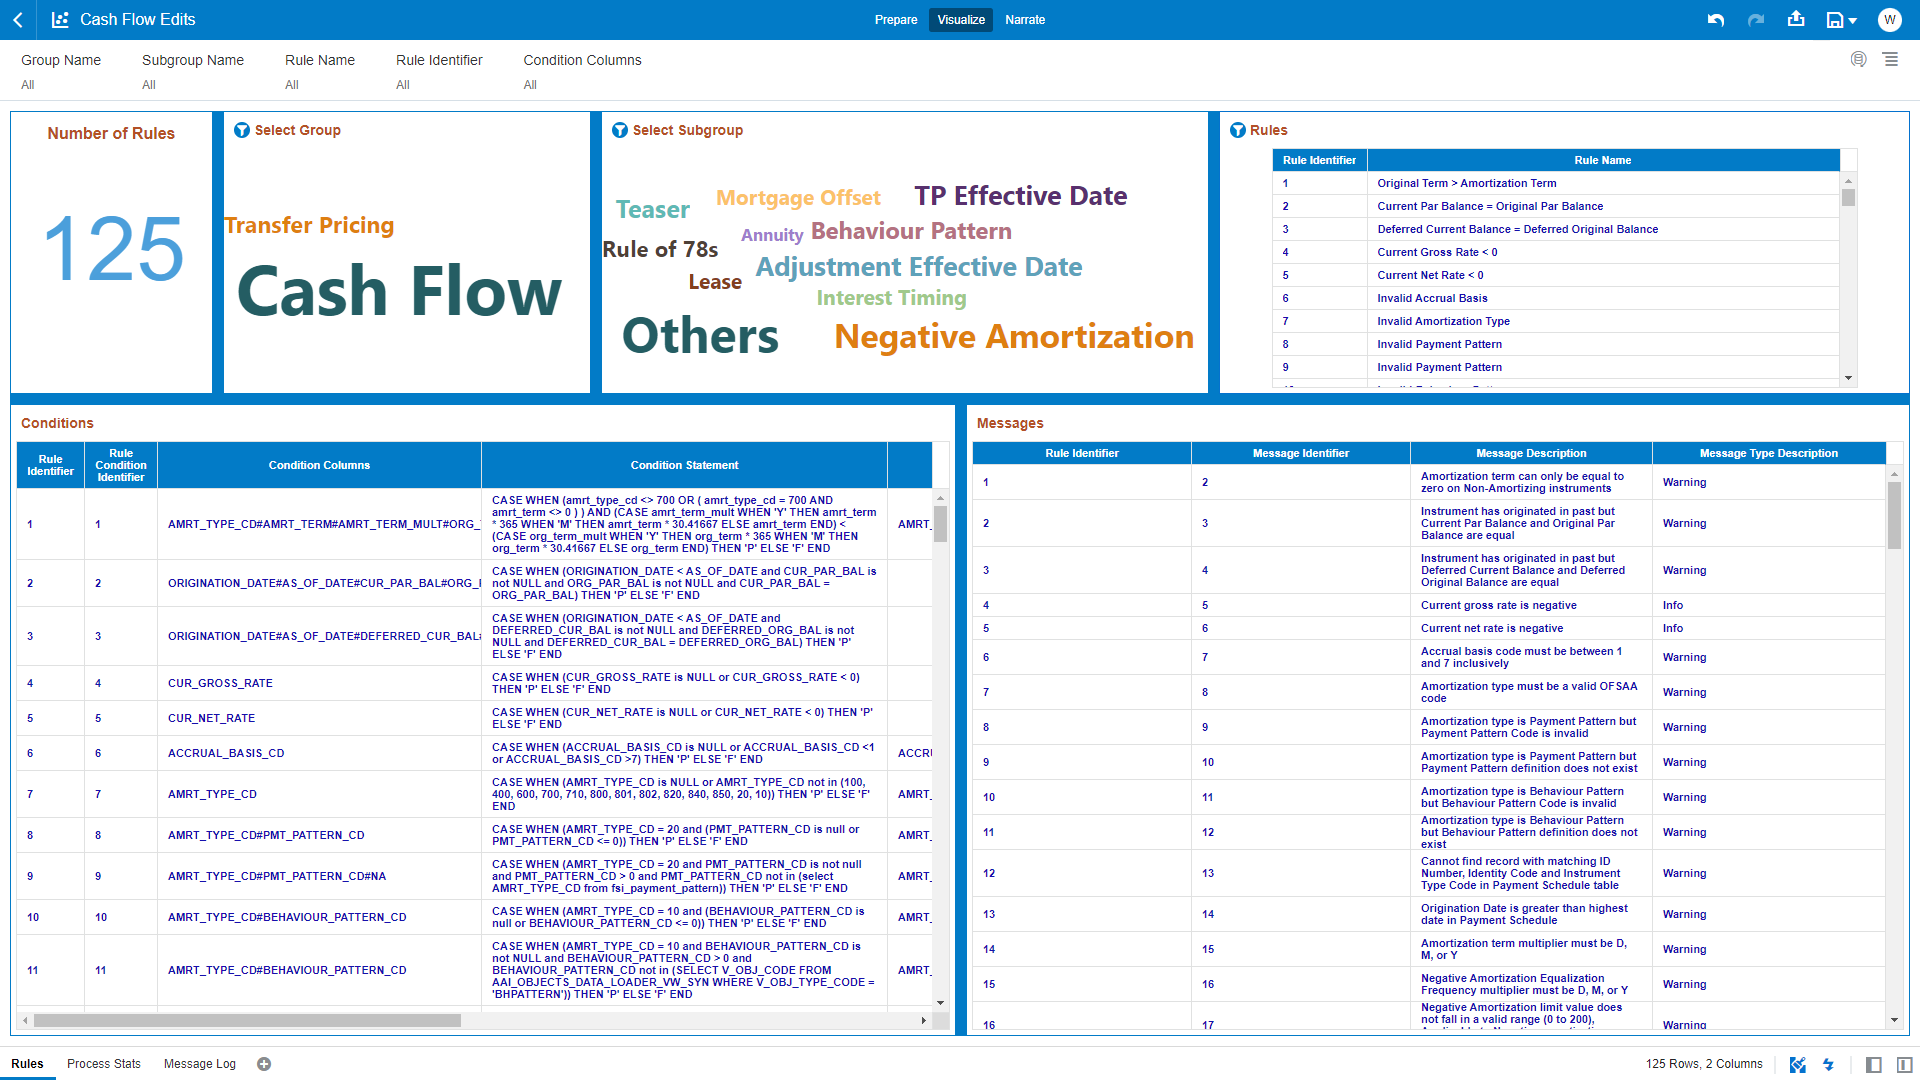Open the Save dropdown arrow
Screen dimensions: 1920x1080
pyautogui.click(x=1853, y=21)
